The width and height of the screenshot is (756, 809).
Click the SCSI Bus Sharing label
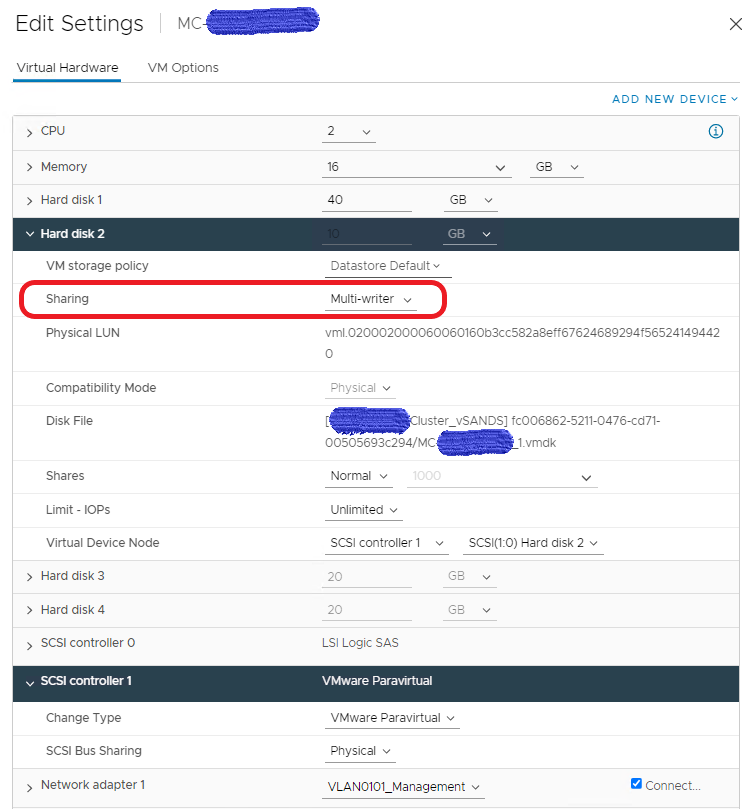coord(93,751)
